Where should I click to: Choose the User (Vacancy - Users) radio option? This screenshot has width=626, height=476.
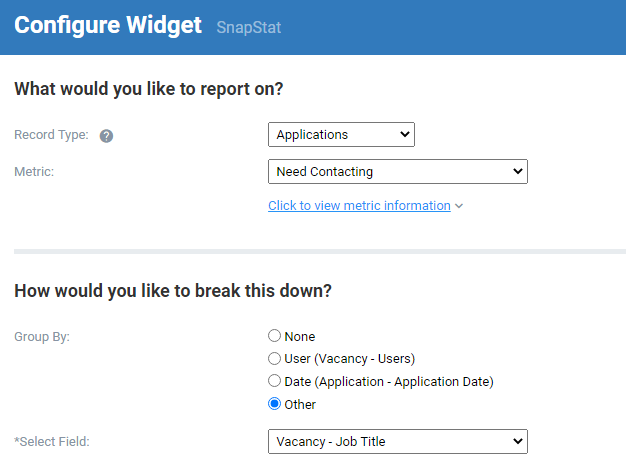tap(274, 358)
